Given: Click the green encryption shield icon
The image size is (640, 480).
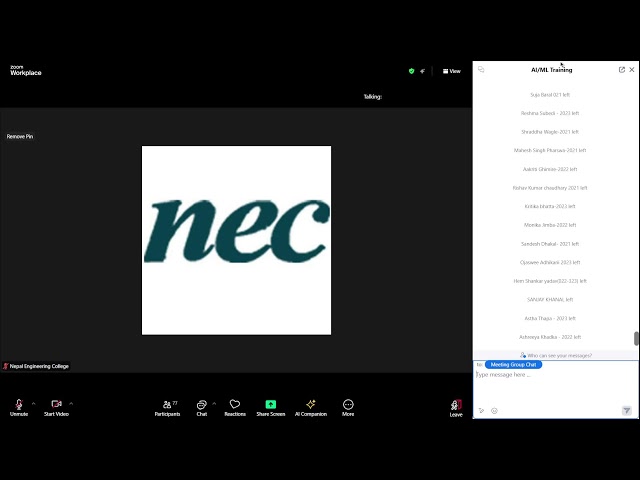Looking at the screenshot, I should (411, 71).
